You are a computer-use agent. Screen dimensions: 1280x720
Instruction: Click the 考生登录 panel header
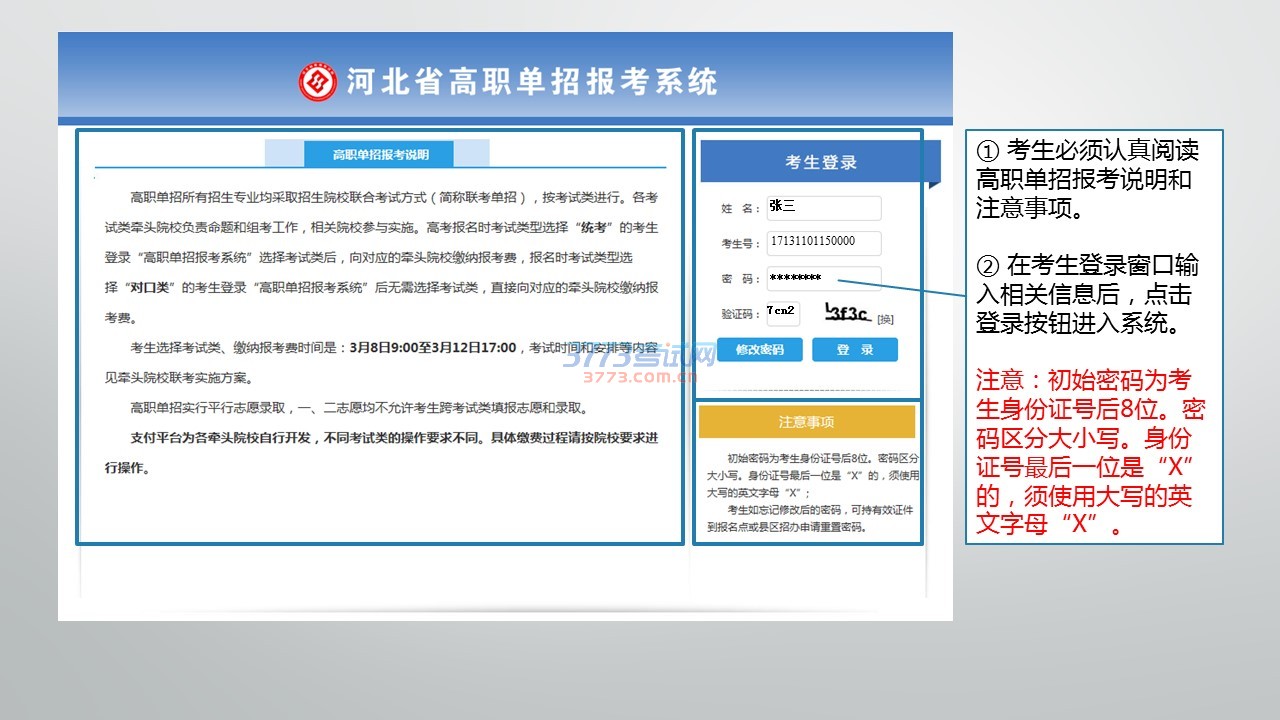pos(820,162)
